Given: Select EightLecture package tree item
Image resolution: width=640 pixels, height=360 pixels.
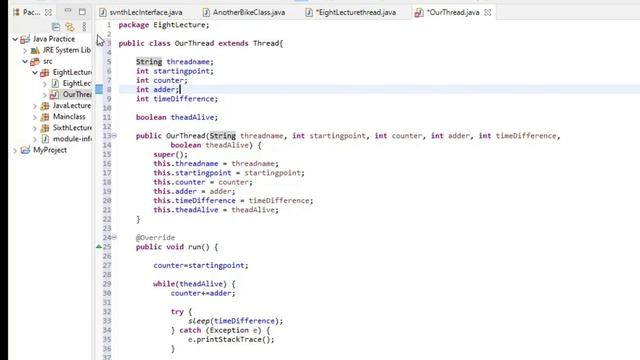Looking at the screenshot, I should 72,72.
